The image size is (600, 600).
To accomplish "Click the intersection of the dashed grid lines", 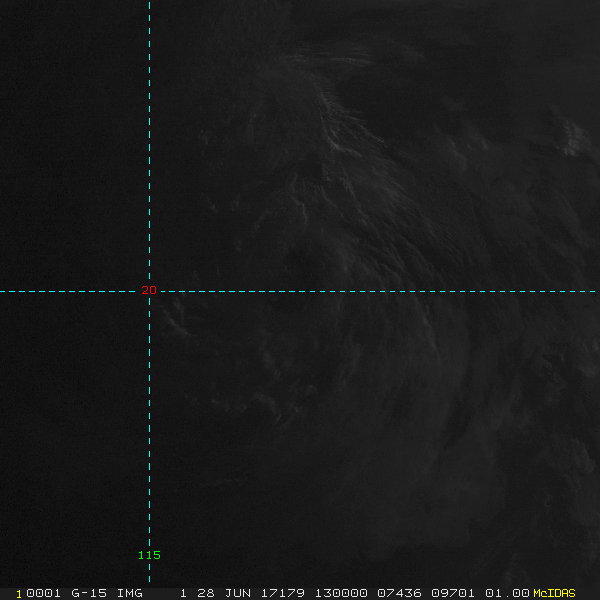I will click(149, 291).
